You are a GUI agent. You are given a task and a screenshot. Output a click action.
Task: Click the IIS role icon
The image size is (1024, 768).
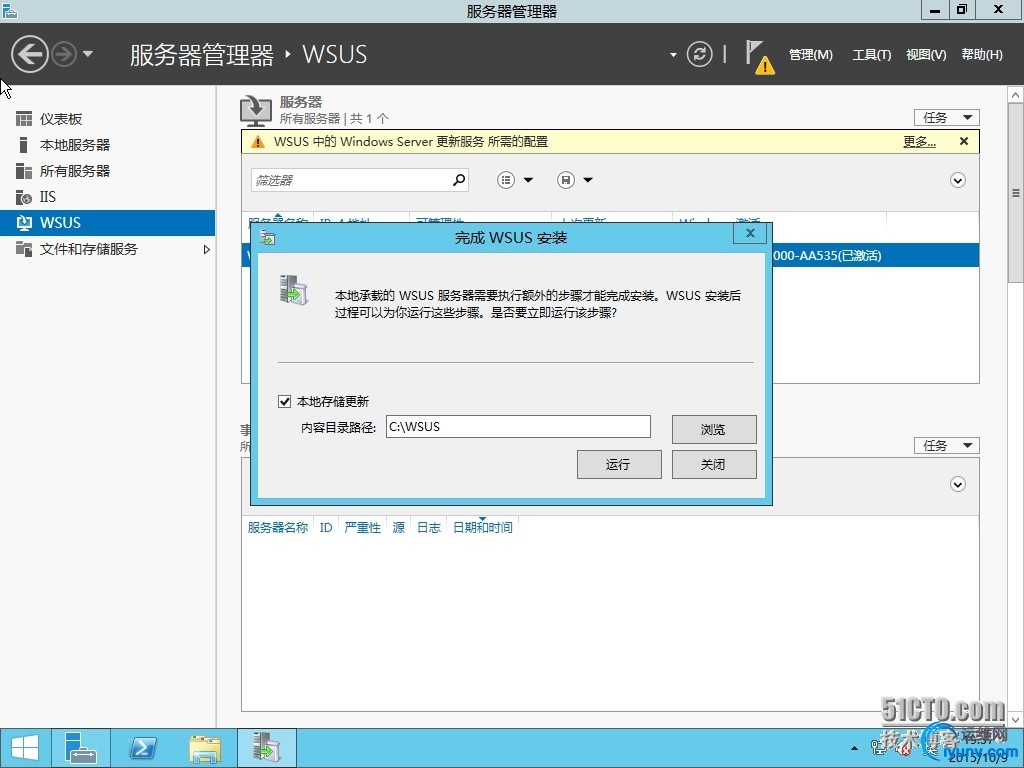[x=24, y=197]
